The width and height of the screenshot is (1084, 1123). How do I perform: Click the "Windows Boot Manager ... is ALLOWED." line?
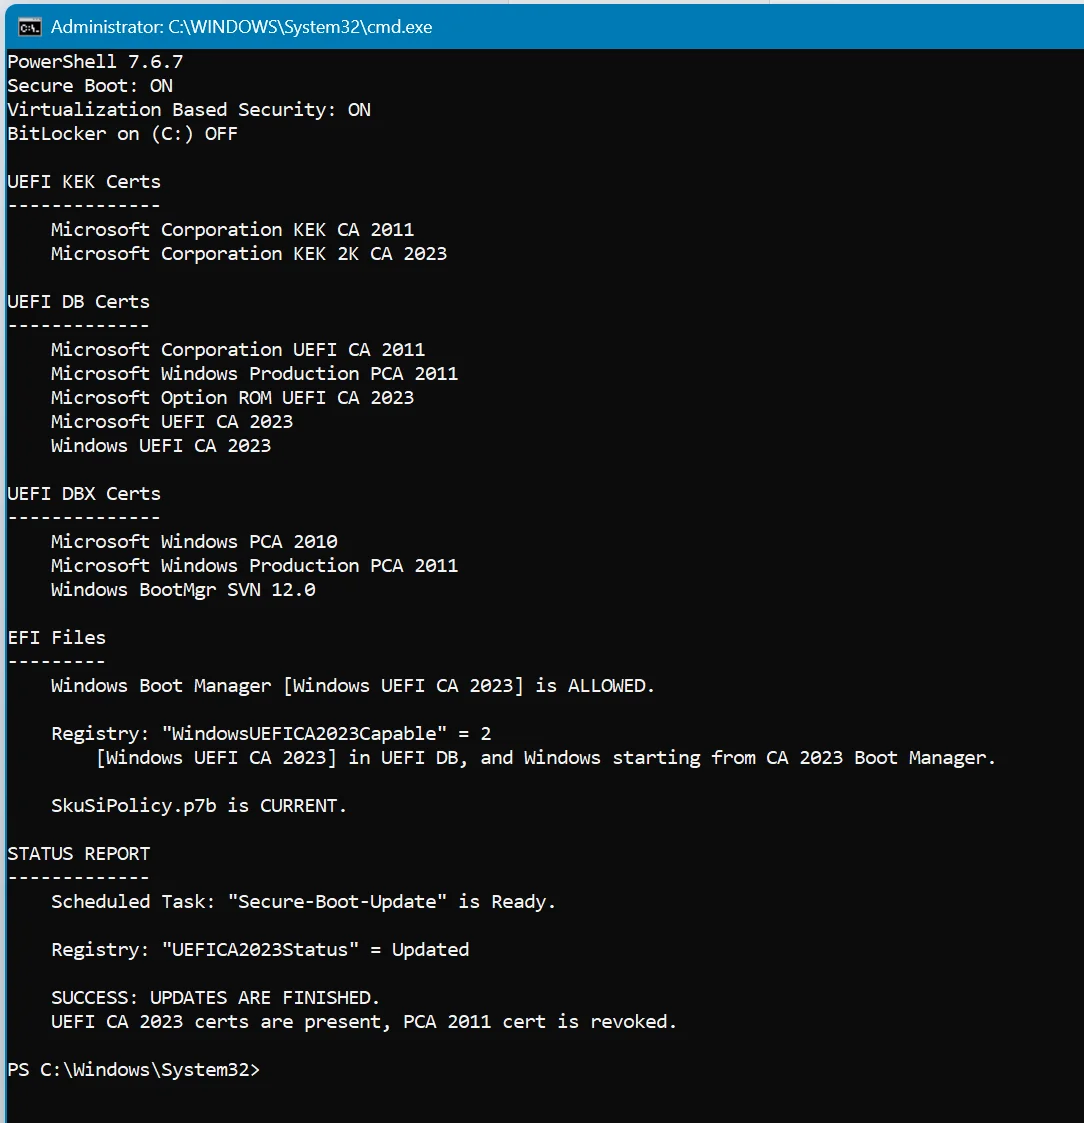pyautogui.click(x=353, y=686)
